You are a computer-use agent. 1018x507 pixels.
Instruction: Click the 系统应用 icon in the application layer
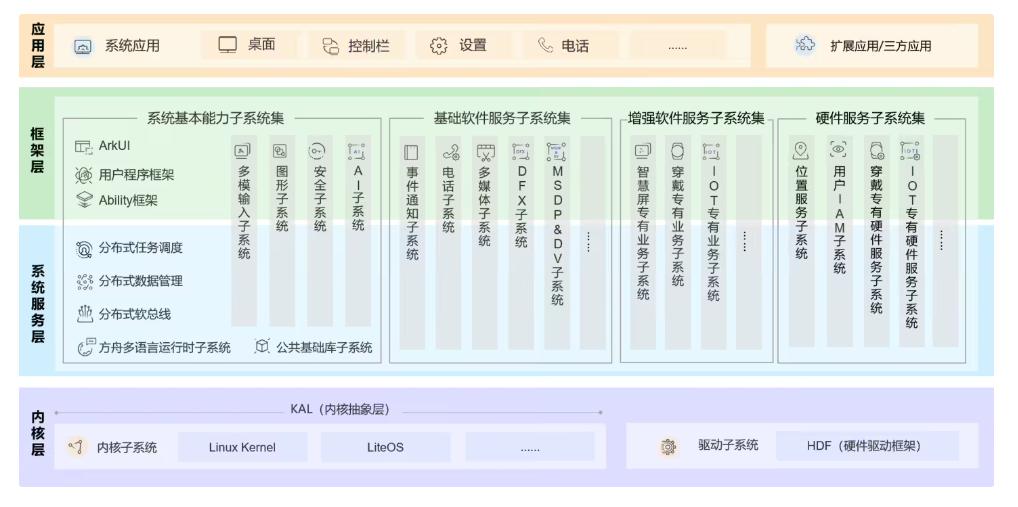(x=83, y=46)
